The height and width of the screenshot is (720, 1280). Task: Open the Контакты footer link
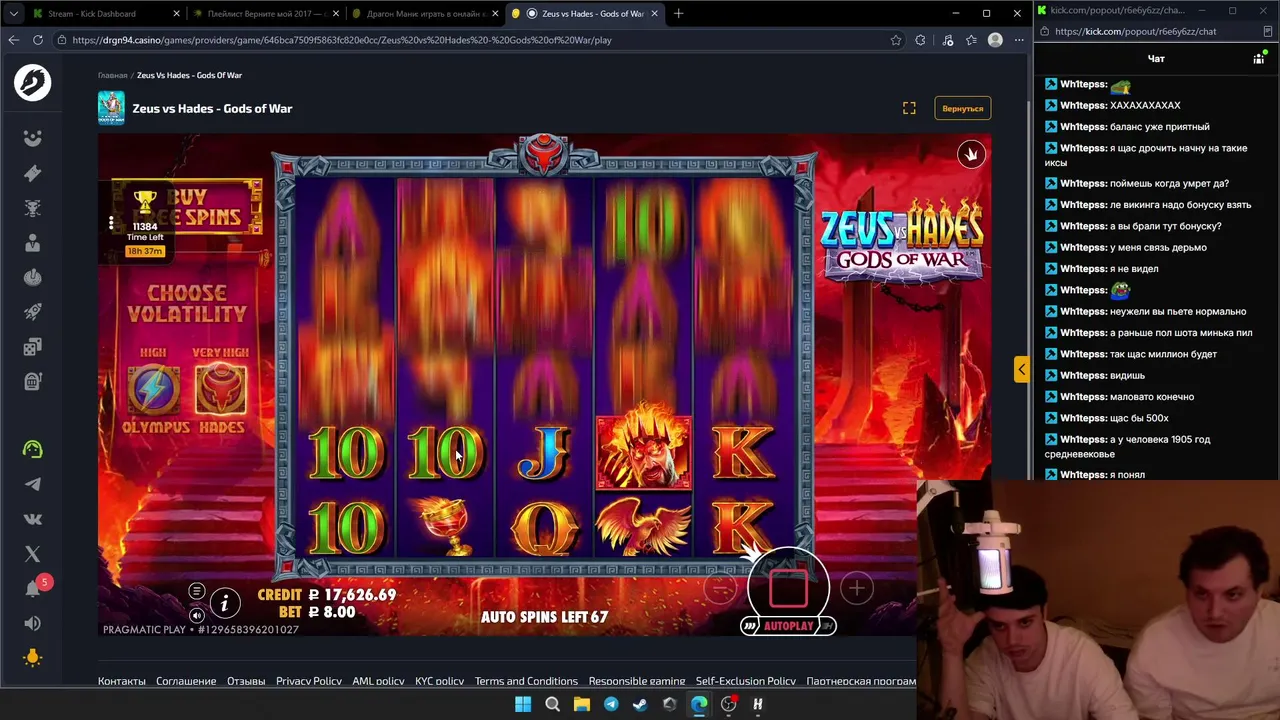click(x=122, y=681)
